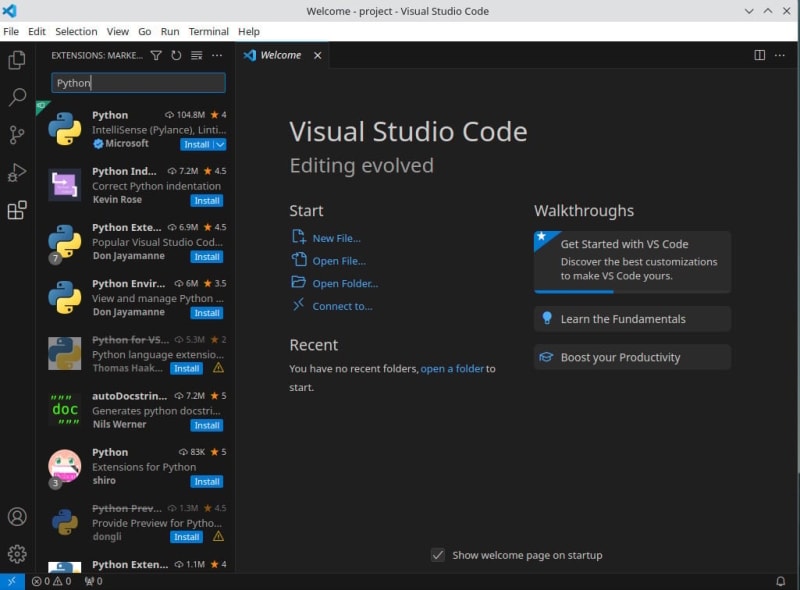Open the Explorer view in activity bar
This screenshot has width=800, height=590.
coord(17,61)
